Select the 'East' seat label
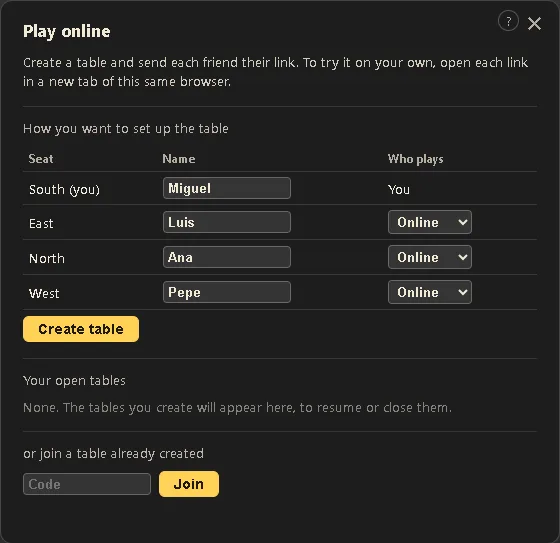This screenshot has width=560, height=543. [x=41, y=224]
